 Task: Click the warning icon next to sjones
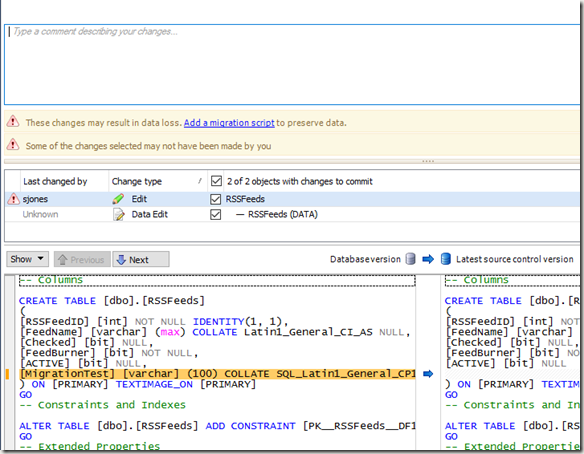(x=14, y=199)
